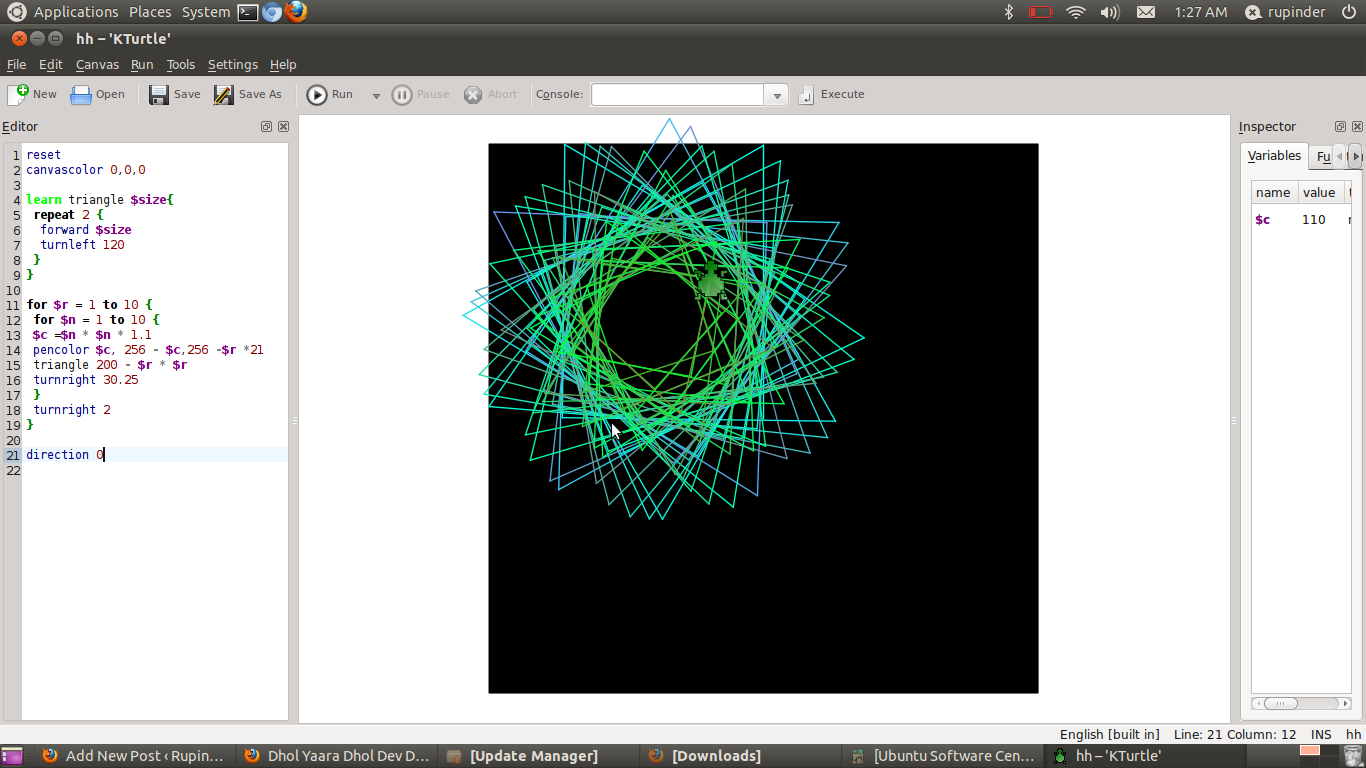Close the Editor panel
The image size is (1366, 768).
pos(283,127)
